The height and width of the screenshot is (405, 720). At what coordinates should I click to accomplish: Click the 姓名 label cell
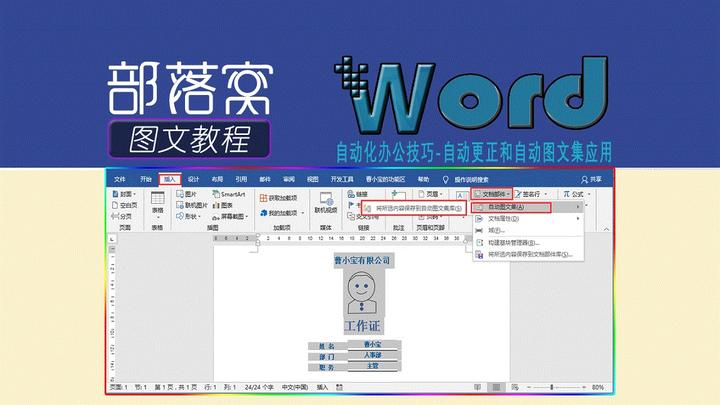click(x=327, y=346)
